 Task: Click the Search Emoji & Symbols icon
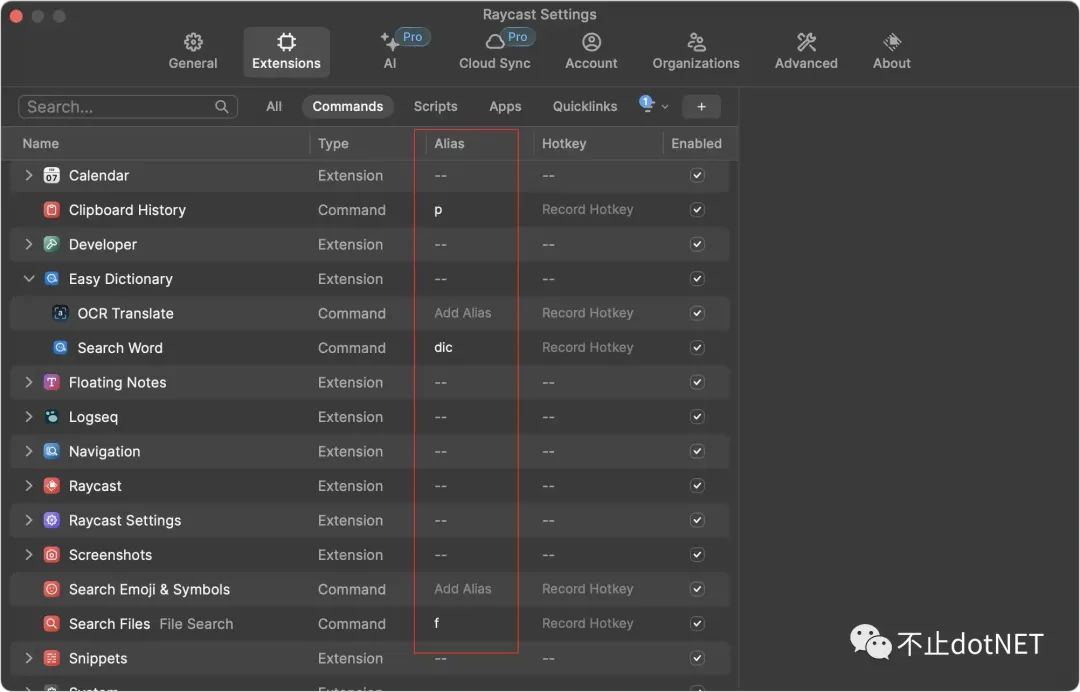tap(52, 589)
